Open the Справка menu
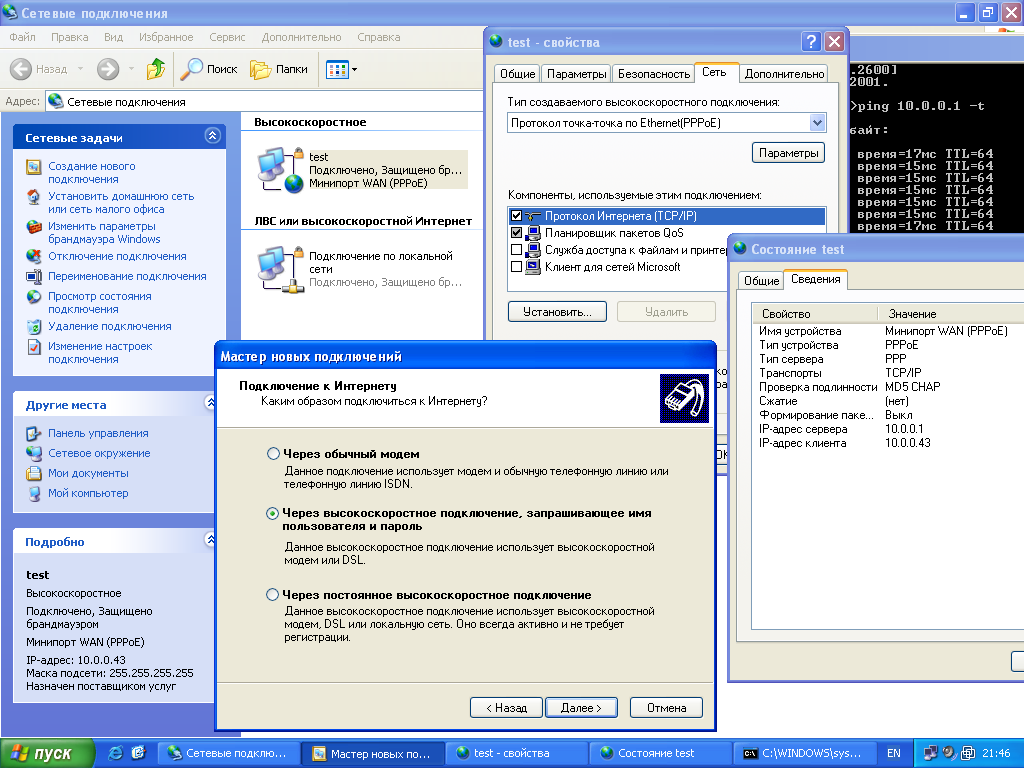This screenshot has width=1024, height=768. point(379,37)
